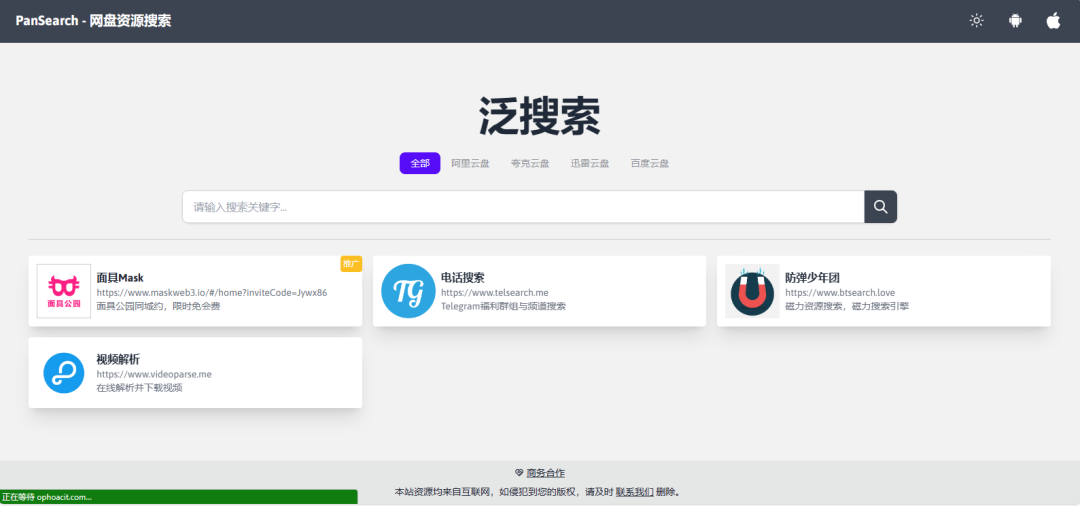1080x506 pixels.
Task: Click the 联系我们 footer link
Action: point(634,492)
